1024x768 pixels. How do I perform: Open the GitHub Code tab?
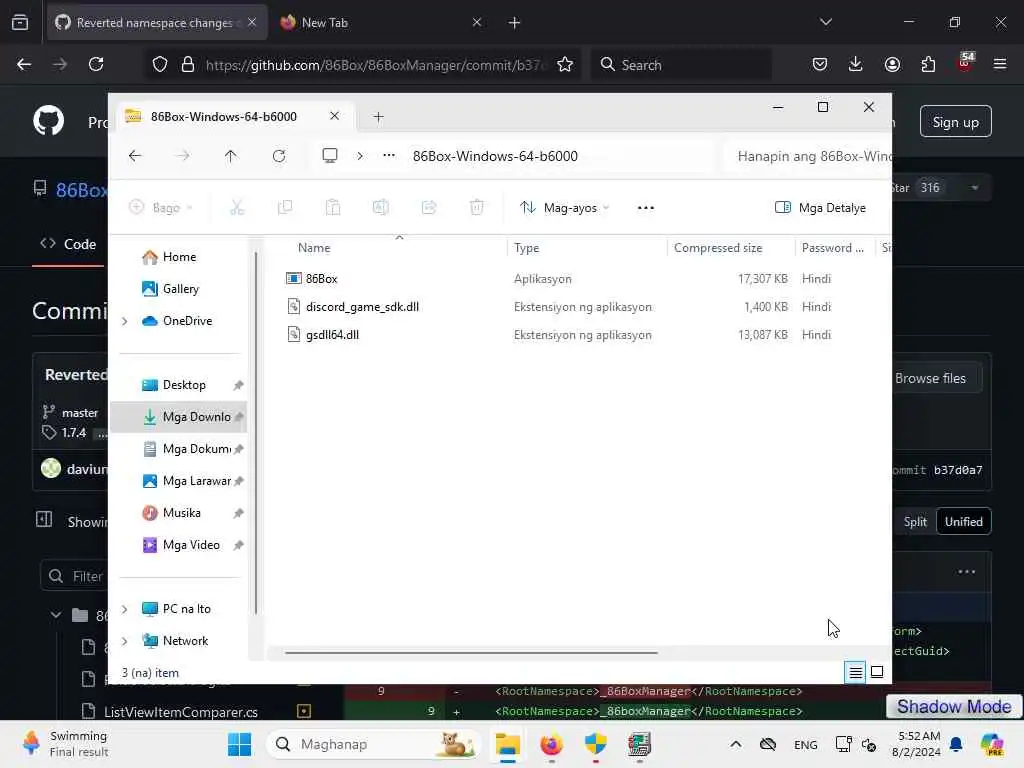tap(69, 244)
